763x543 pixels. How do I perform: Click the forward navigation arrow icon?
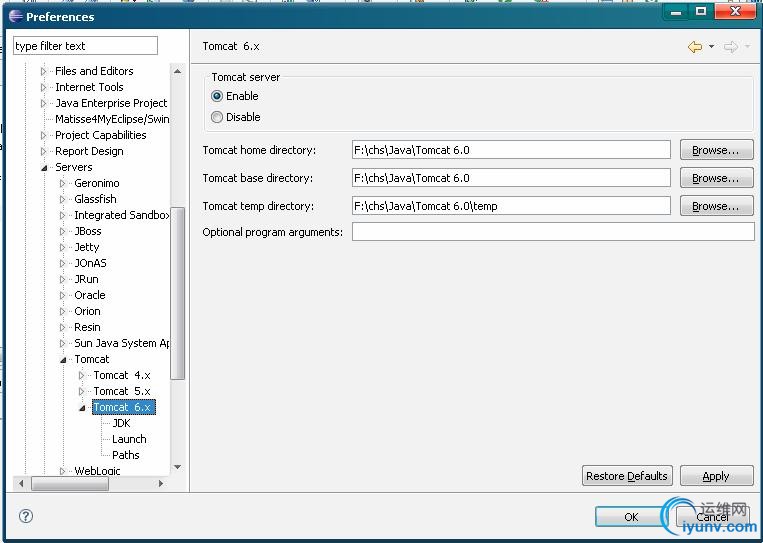(x=730, y=47)
